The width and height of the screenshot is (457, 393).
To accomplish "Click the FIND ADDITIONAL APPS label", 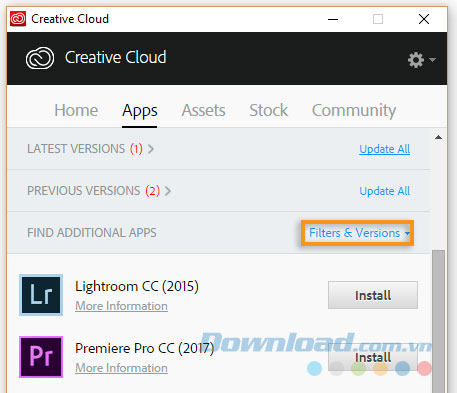I will 92,233.
